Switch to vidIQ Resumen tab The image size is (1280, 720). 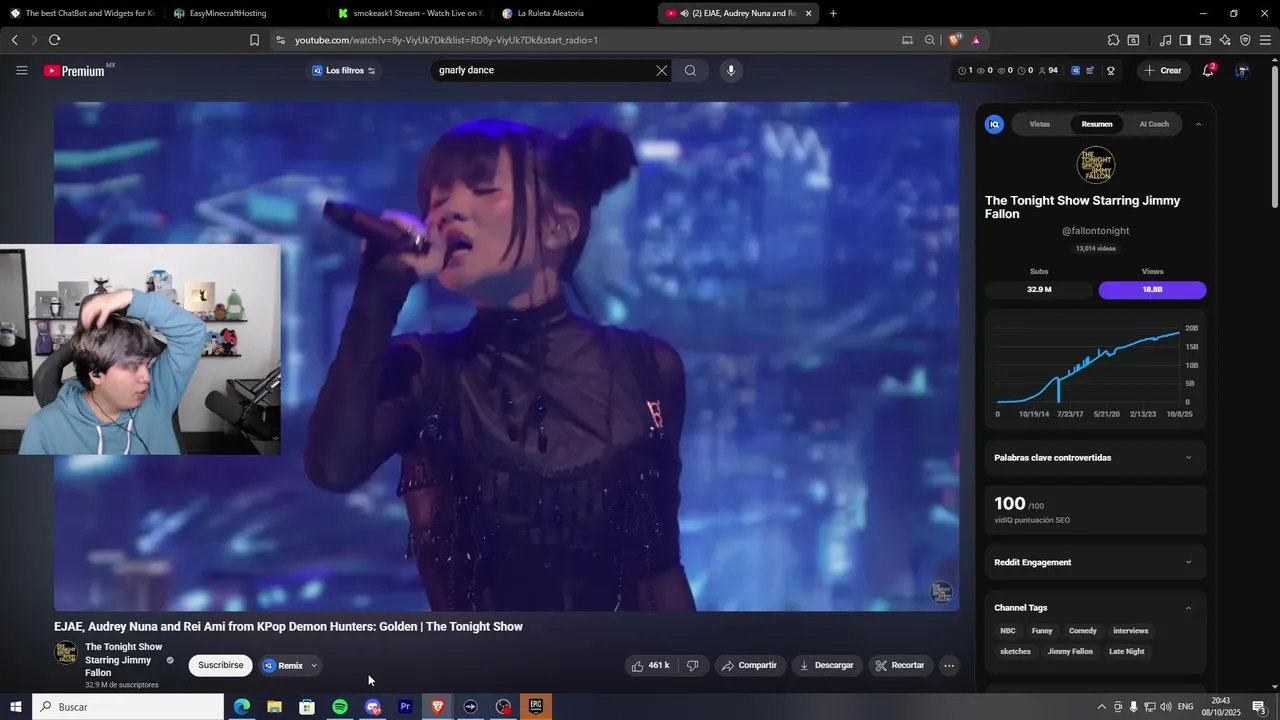[x=1097, y=124]
